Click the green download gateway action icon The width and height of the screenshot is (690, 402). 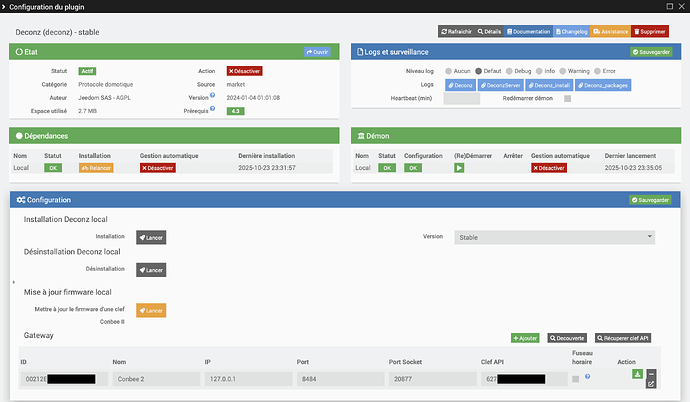[x=637, y=374]
